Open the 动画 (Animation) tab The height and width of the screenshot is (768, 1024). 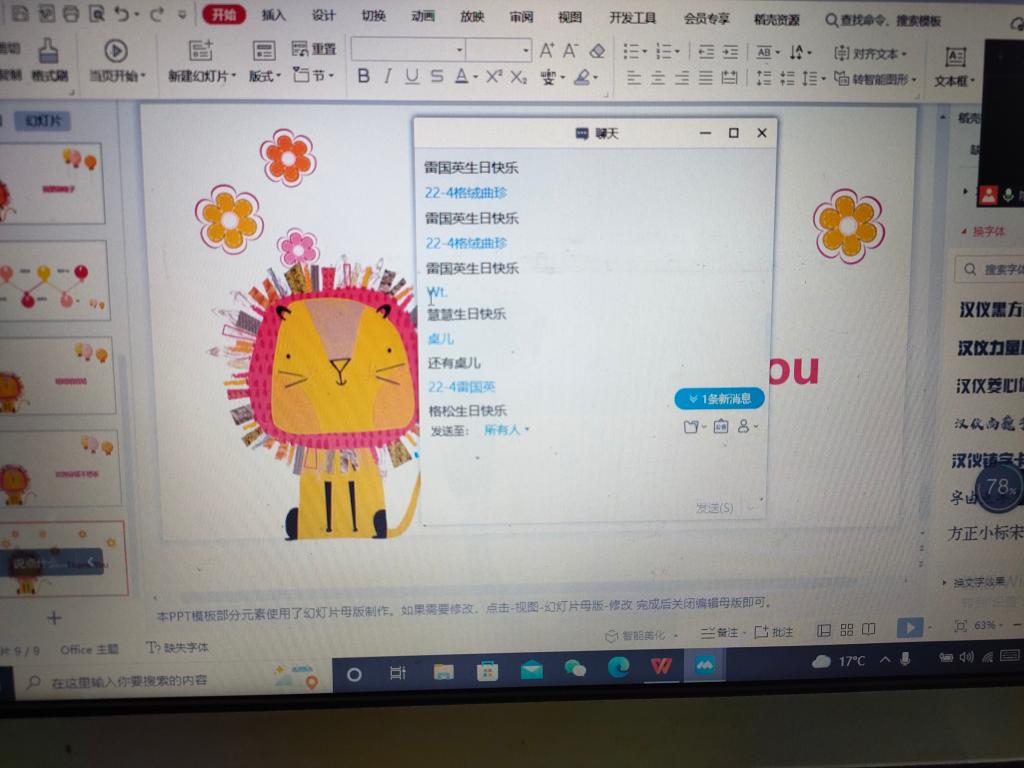423,17
